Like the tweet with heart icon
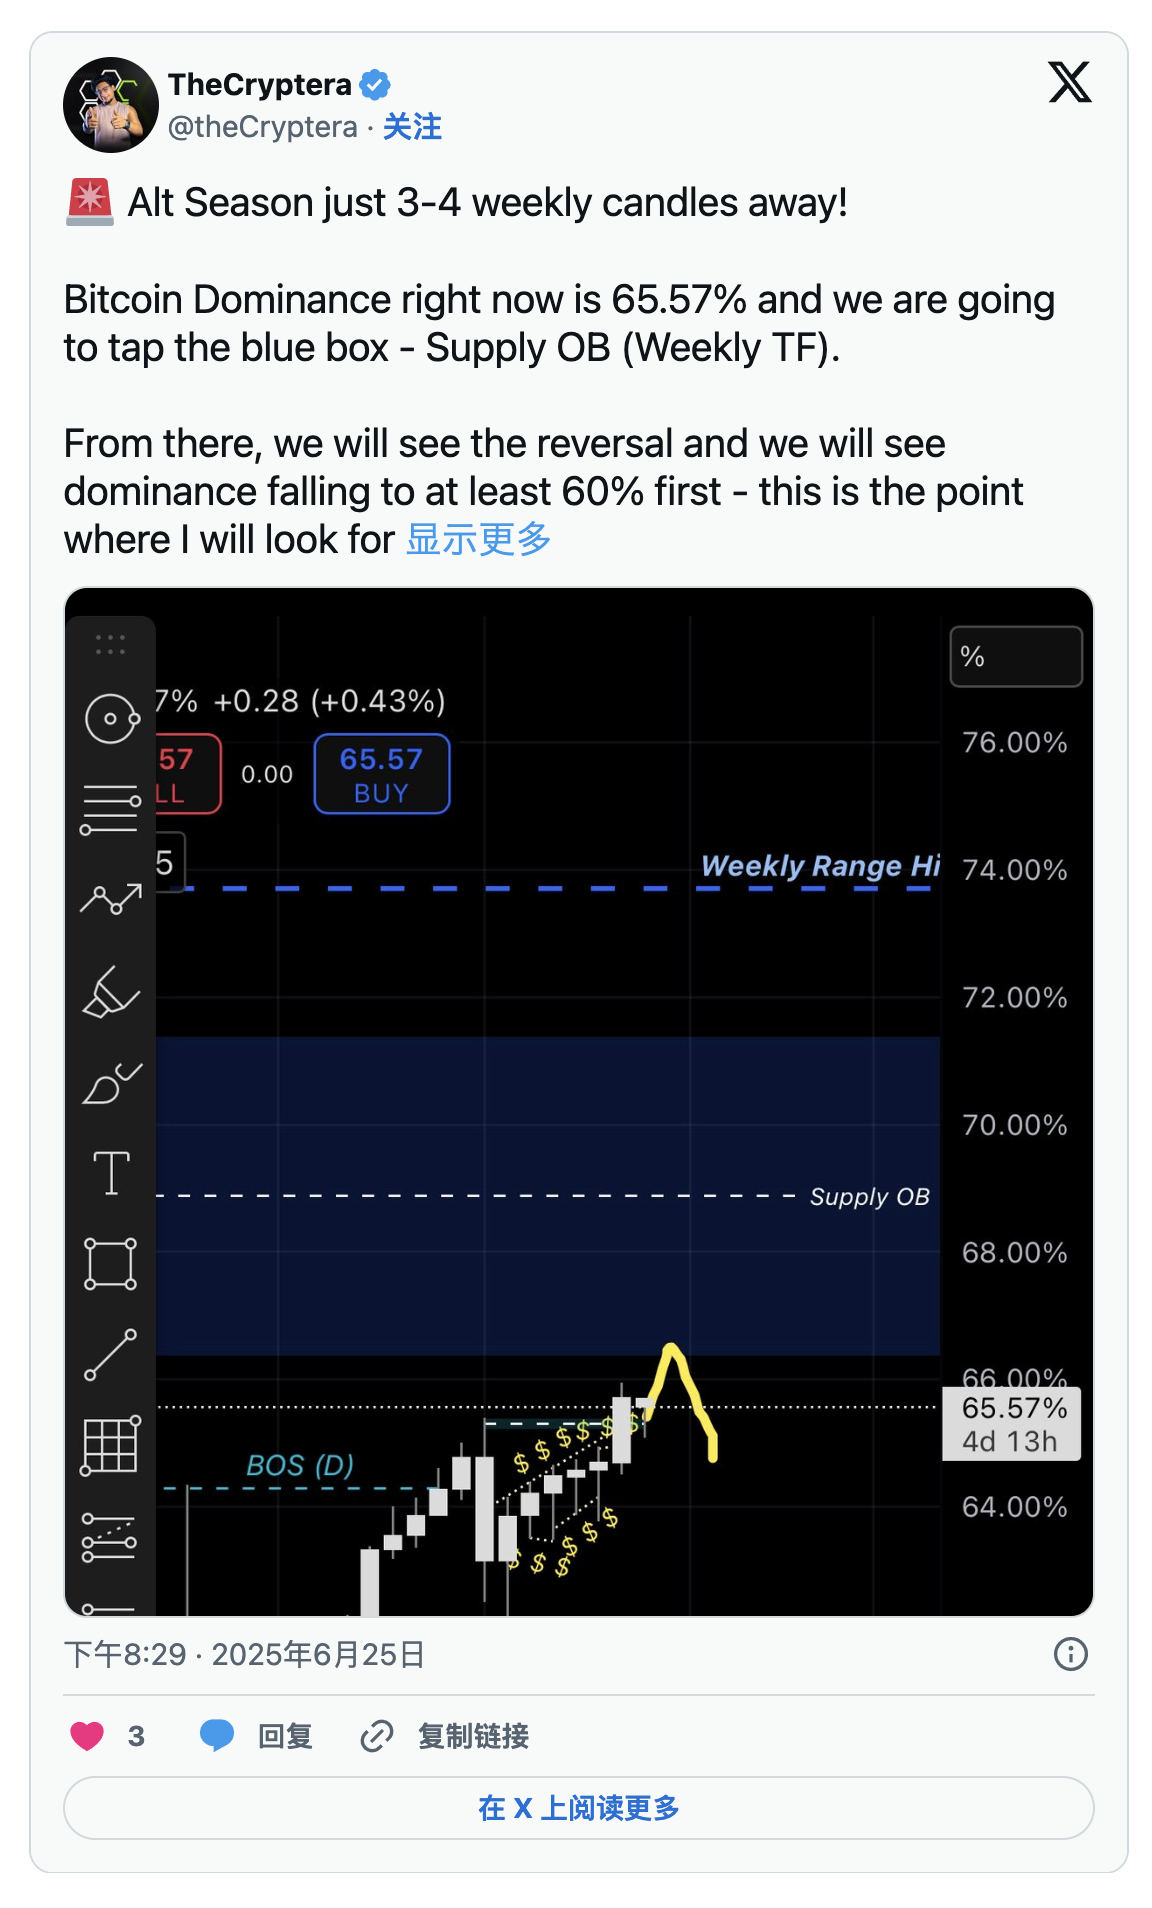Screen dimensions: 1152x1908 coord(88,1736)
